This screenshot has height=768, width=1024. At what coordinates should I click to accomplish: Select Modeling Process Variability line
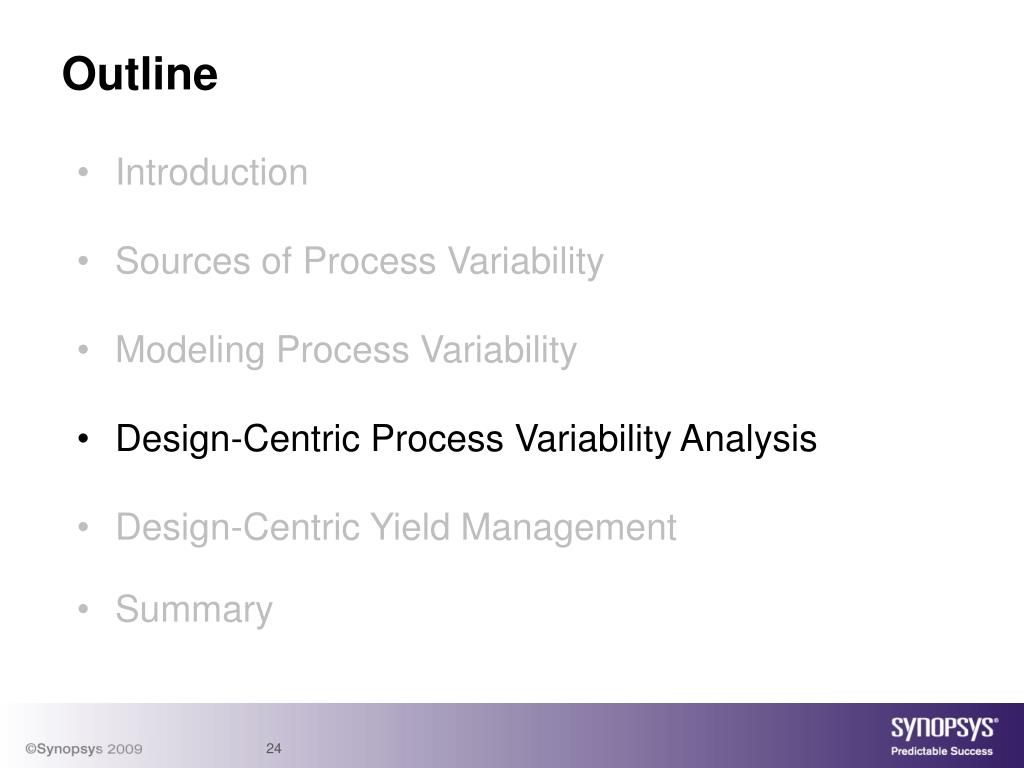click(346, 351)
